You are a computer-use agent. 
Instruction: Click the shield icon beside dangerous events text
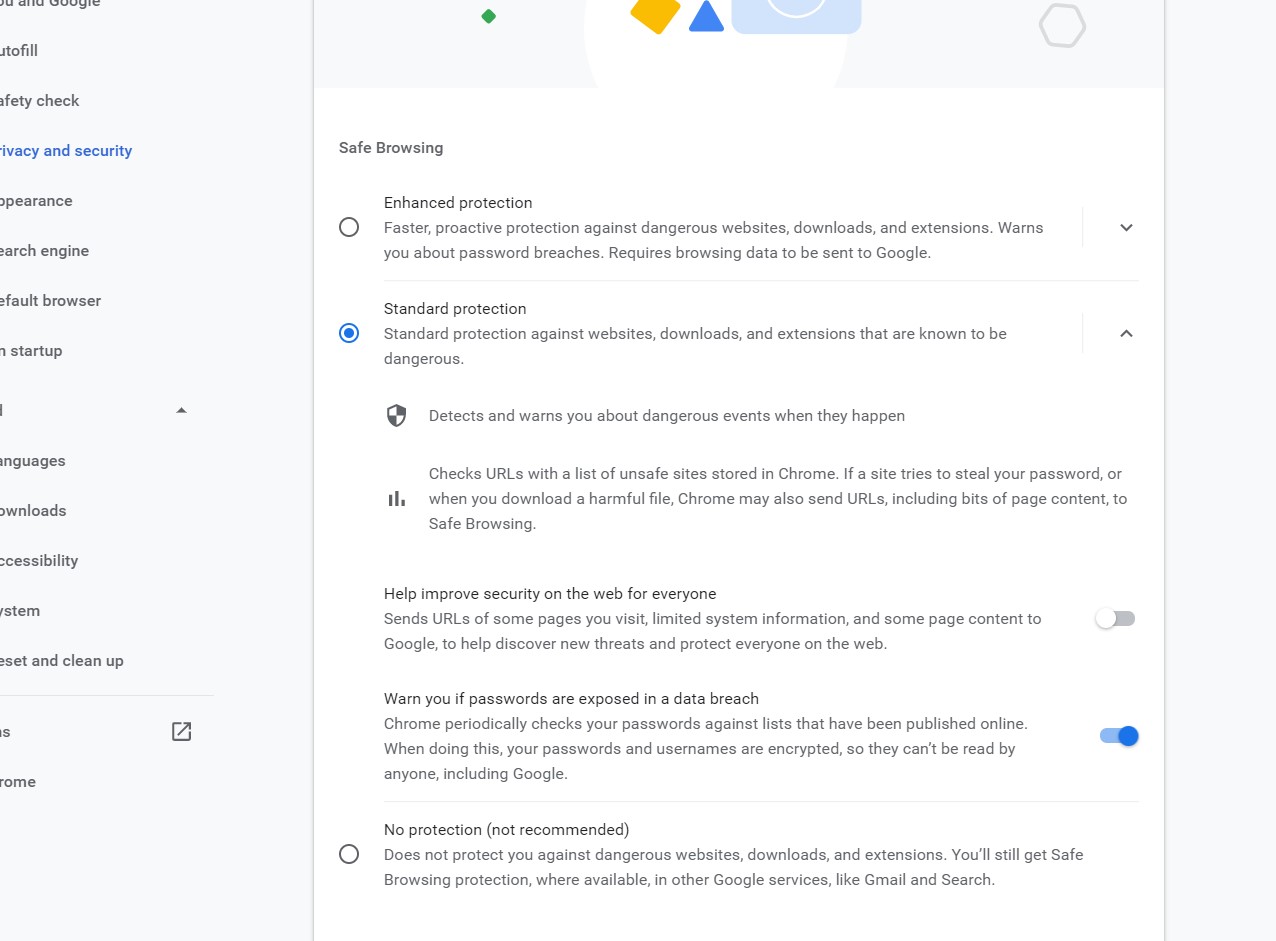397,416
